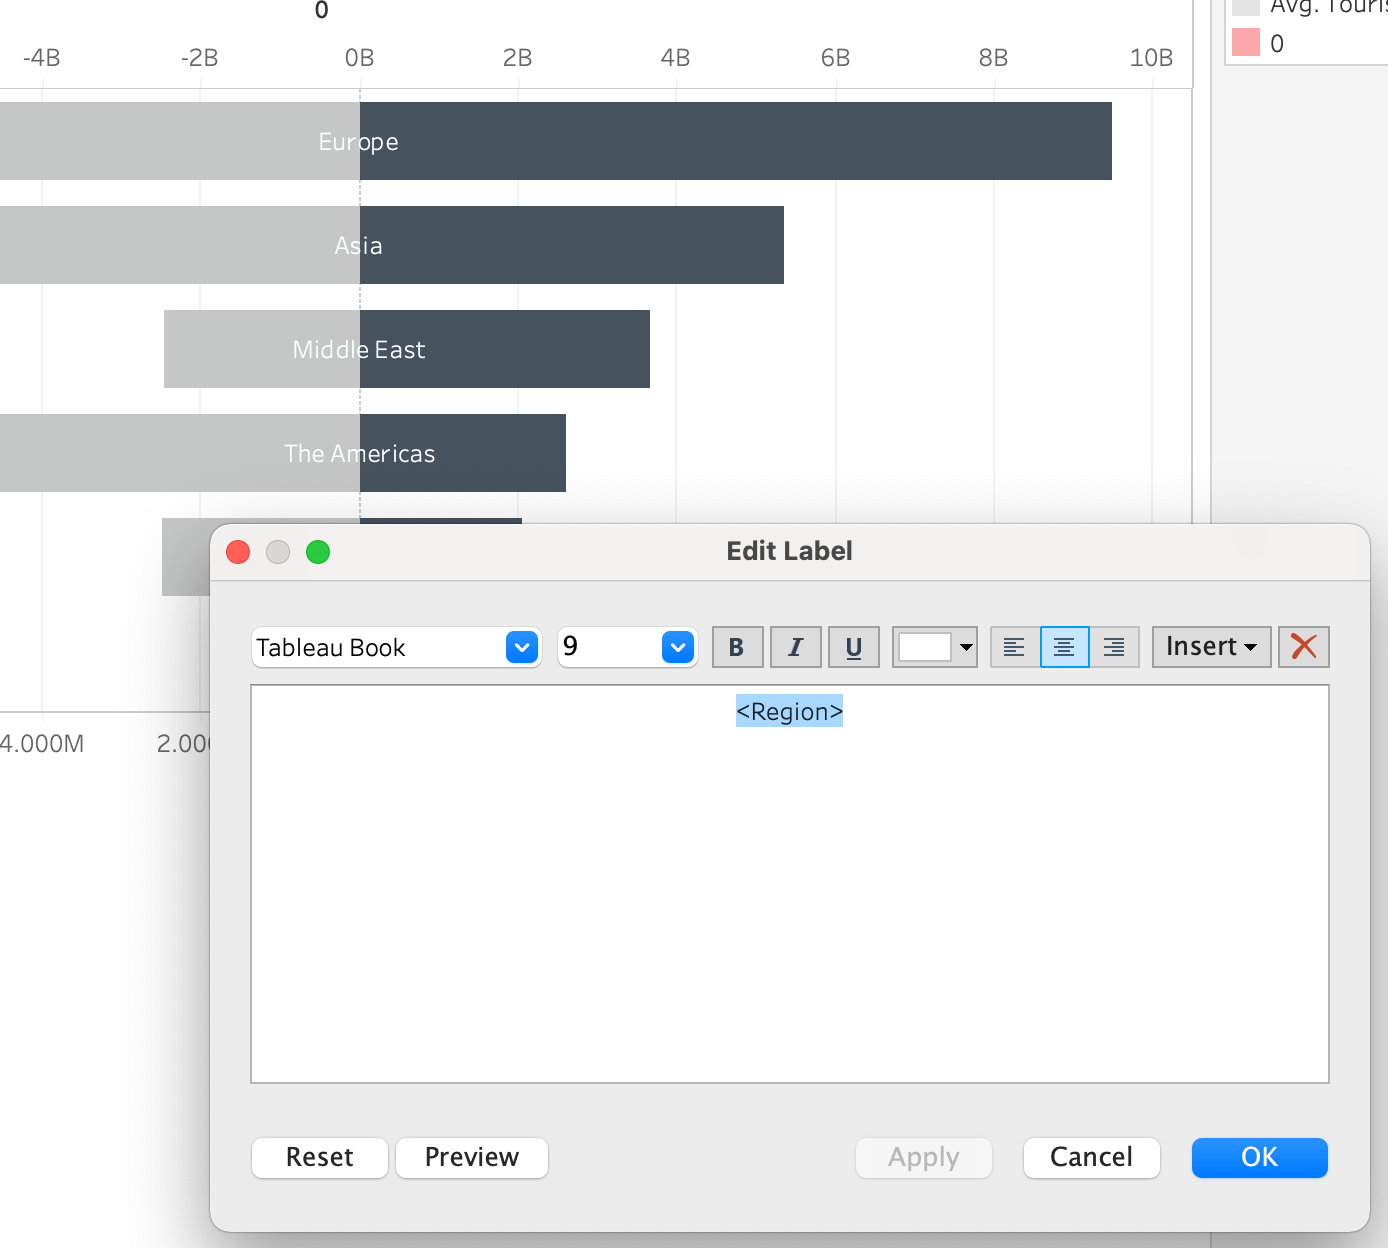Select left text alignment

[1013, 647]
